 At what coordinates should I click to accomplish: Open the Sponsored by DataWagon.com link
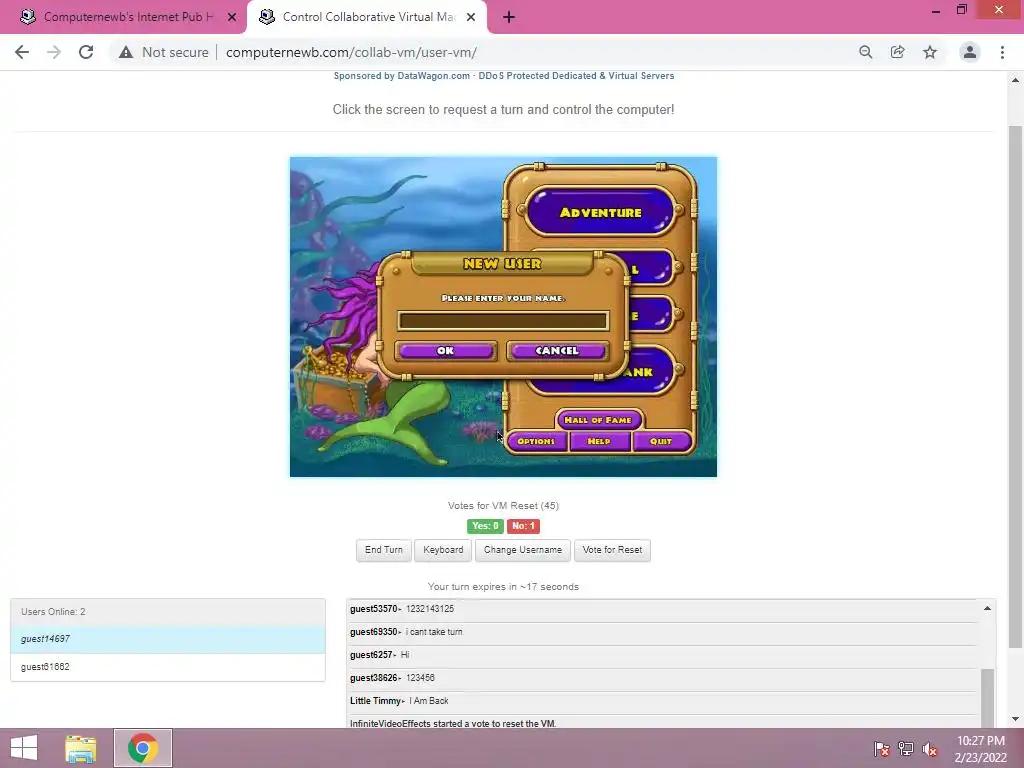click(x=504, y=76)
